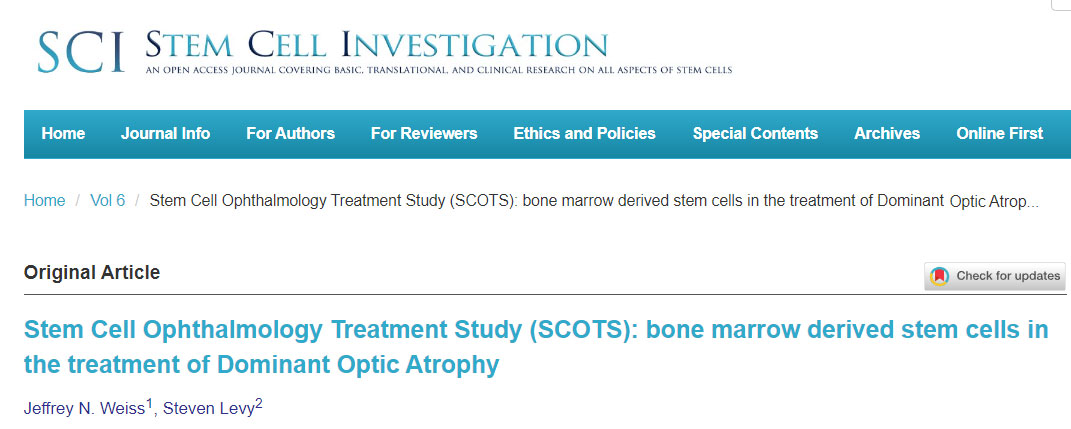Click author name Steven Levy
Viewport: 1071px width, 429px height.
coord(209,408)
